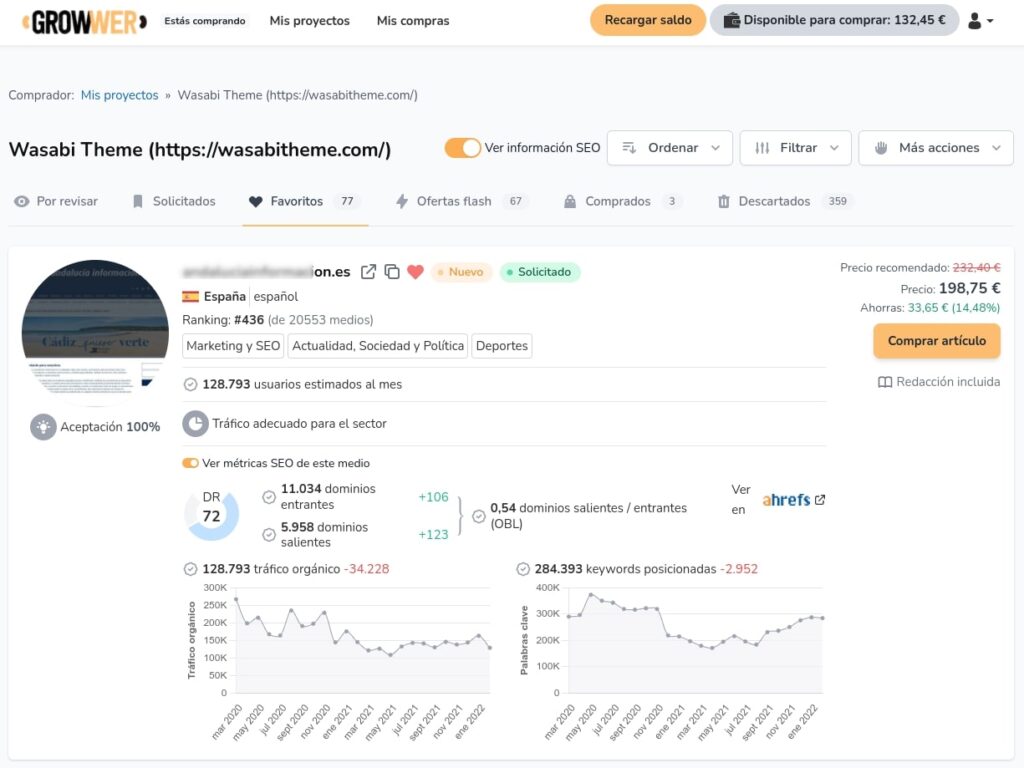The width and height of the screenshot is (1024, 768).
Task: Click the bag icon on Comprados
Action: (x=570, y=201)
